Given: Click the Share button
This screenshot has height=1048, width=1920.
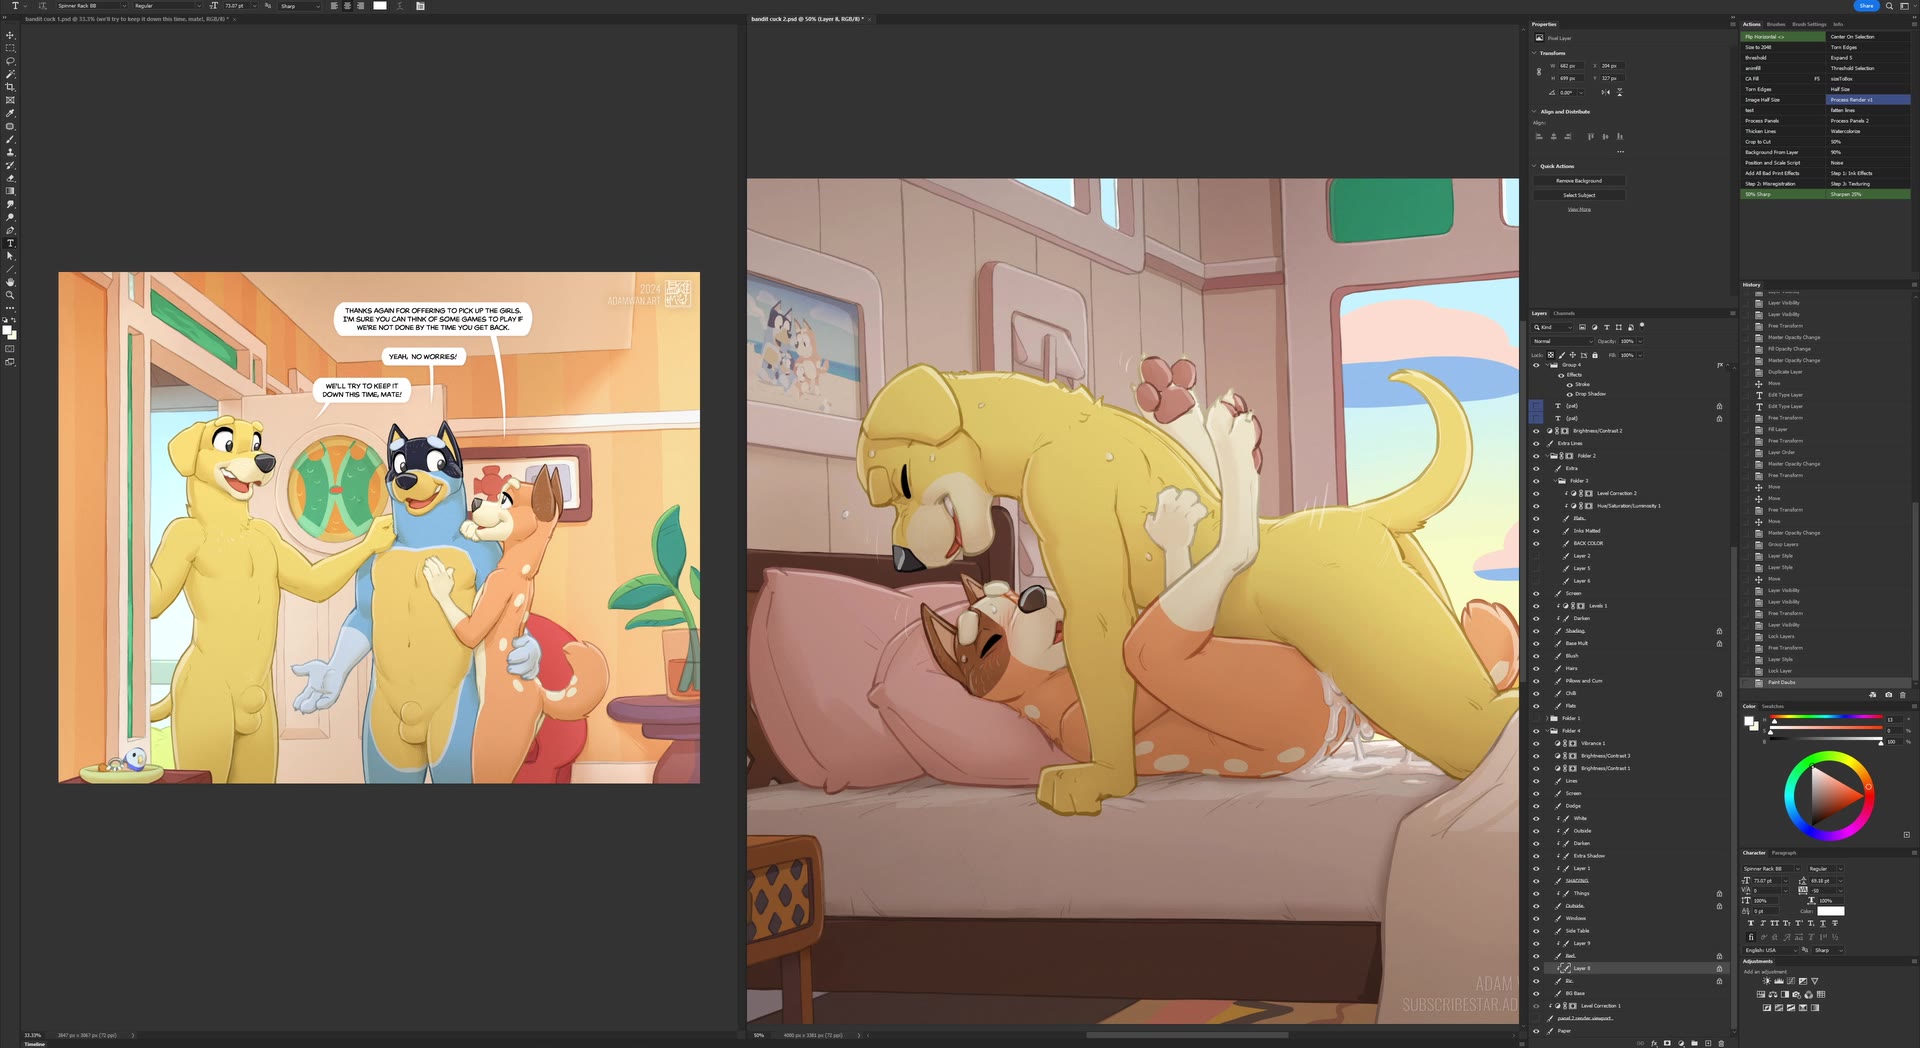Looking at the screenshot, I should tap(1866, 6).
